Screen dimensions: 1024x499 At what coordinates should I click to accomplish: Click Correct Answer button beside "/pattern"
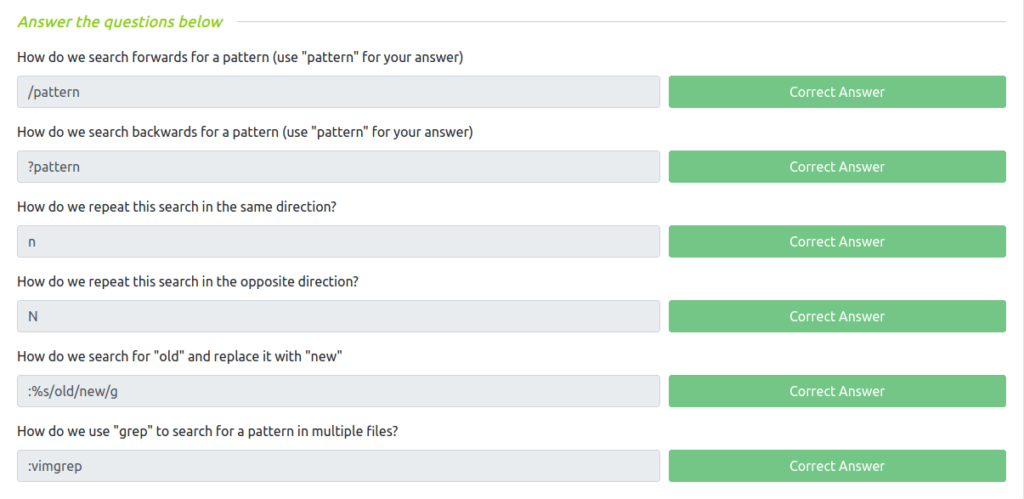click(837, 92)
